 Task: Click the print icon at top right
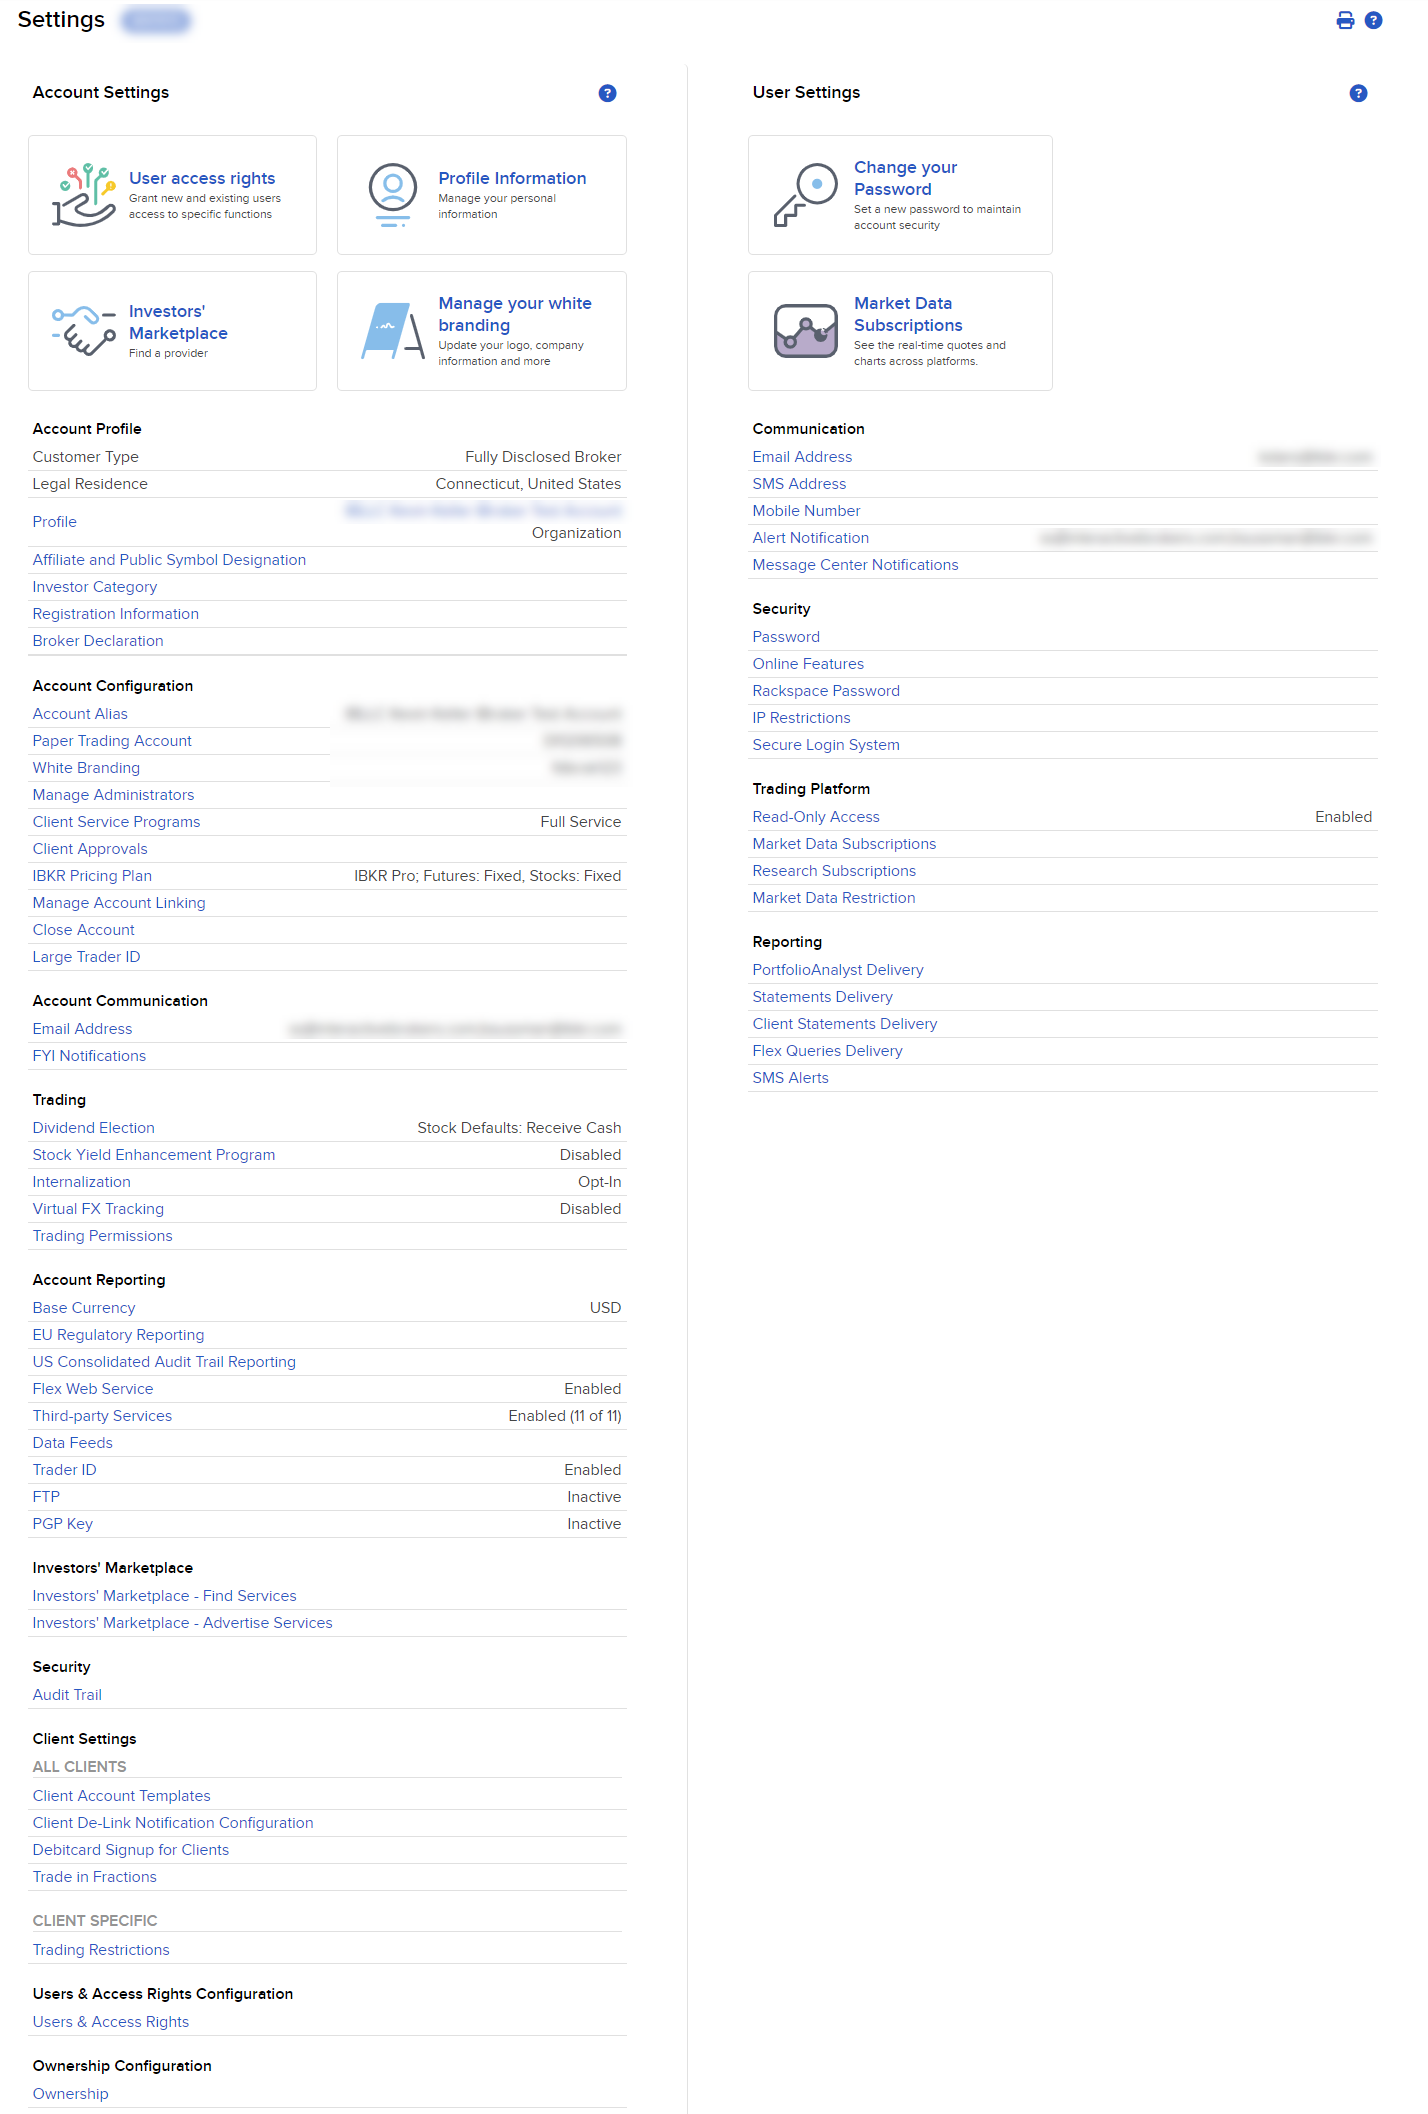coord(1345,20)
